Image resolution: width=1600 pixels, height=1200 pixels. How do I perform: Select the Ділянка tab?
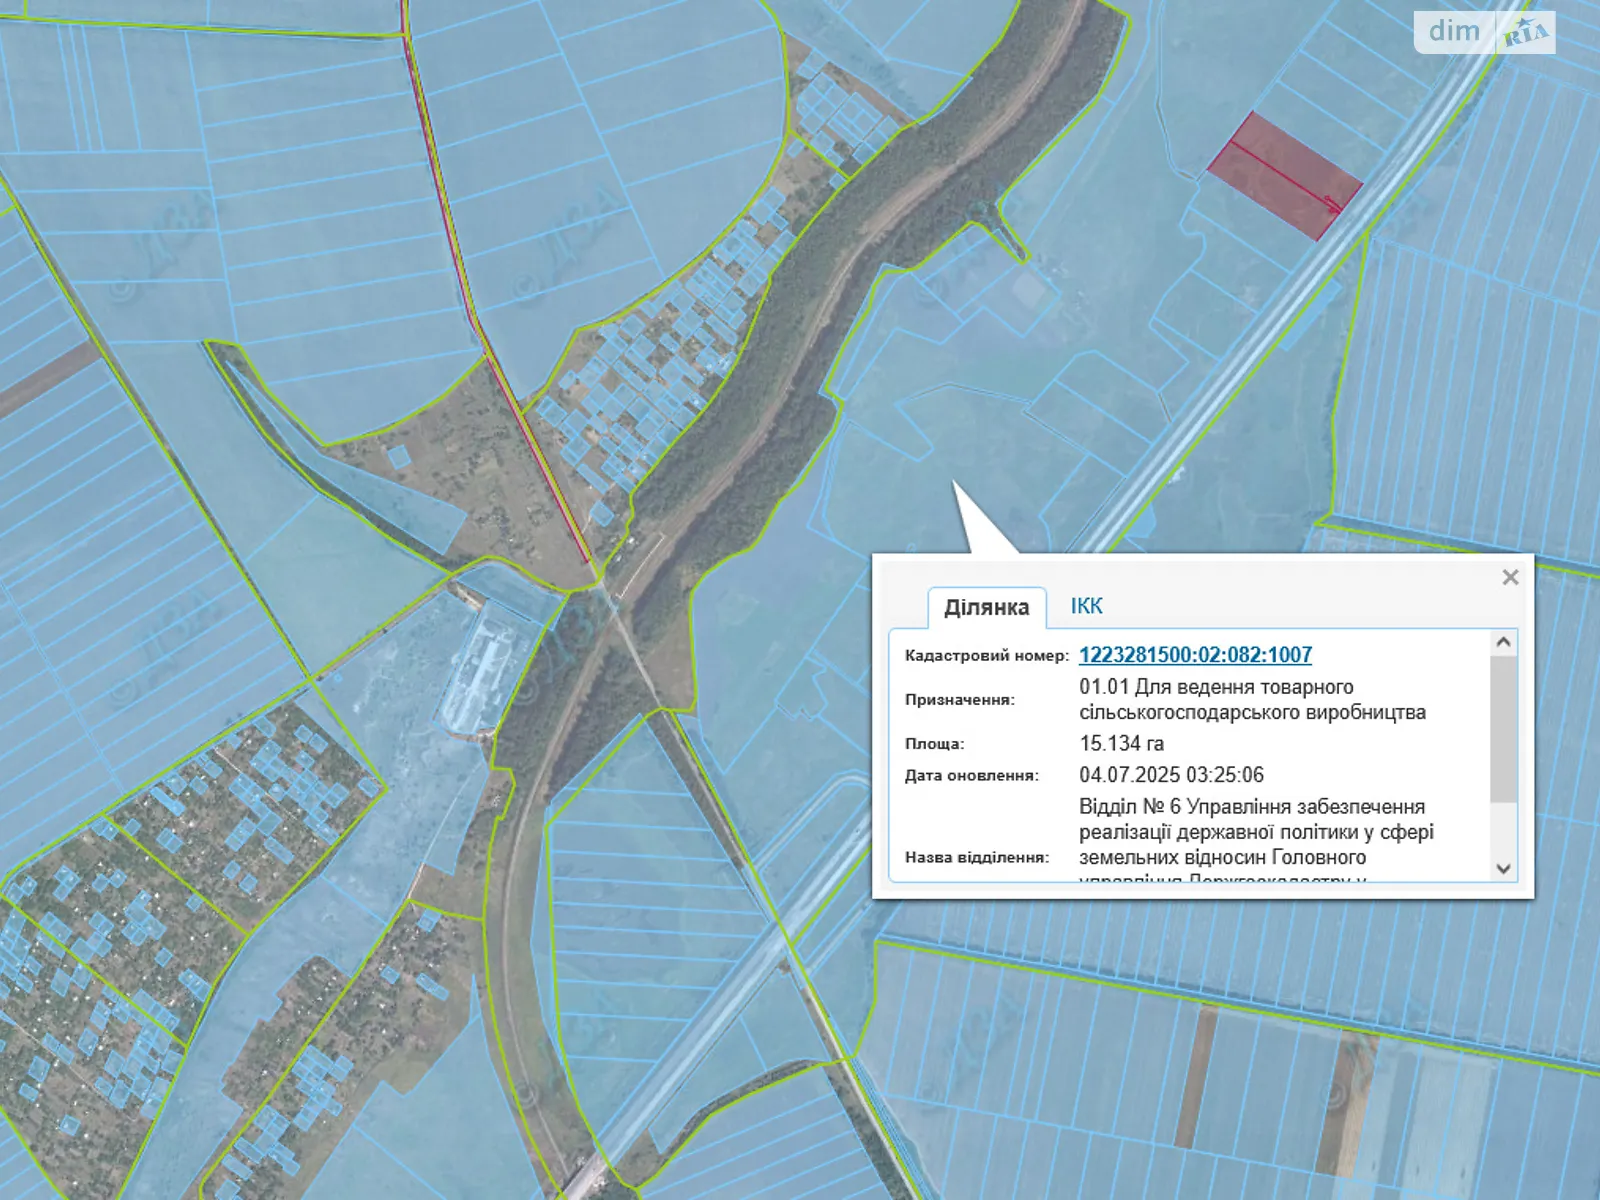tap(986, 608)
